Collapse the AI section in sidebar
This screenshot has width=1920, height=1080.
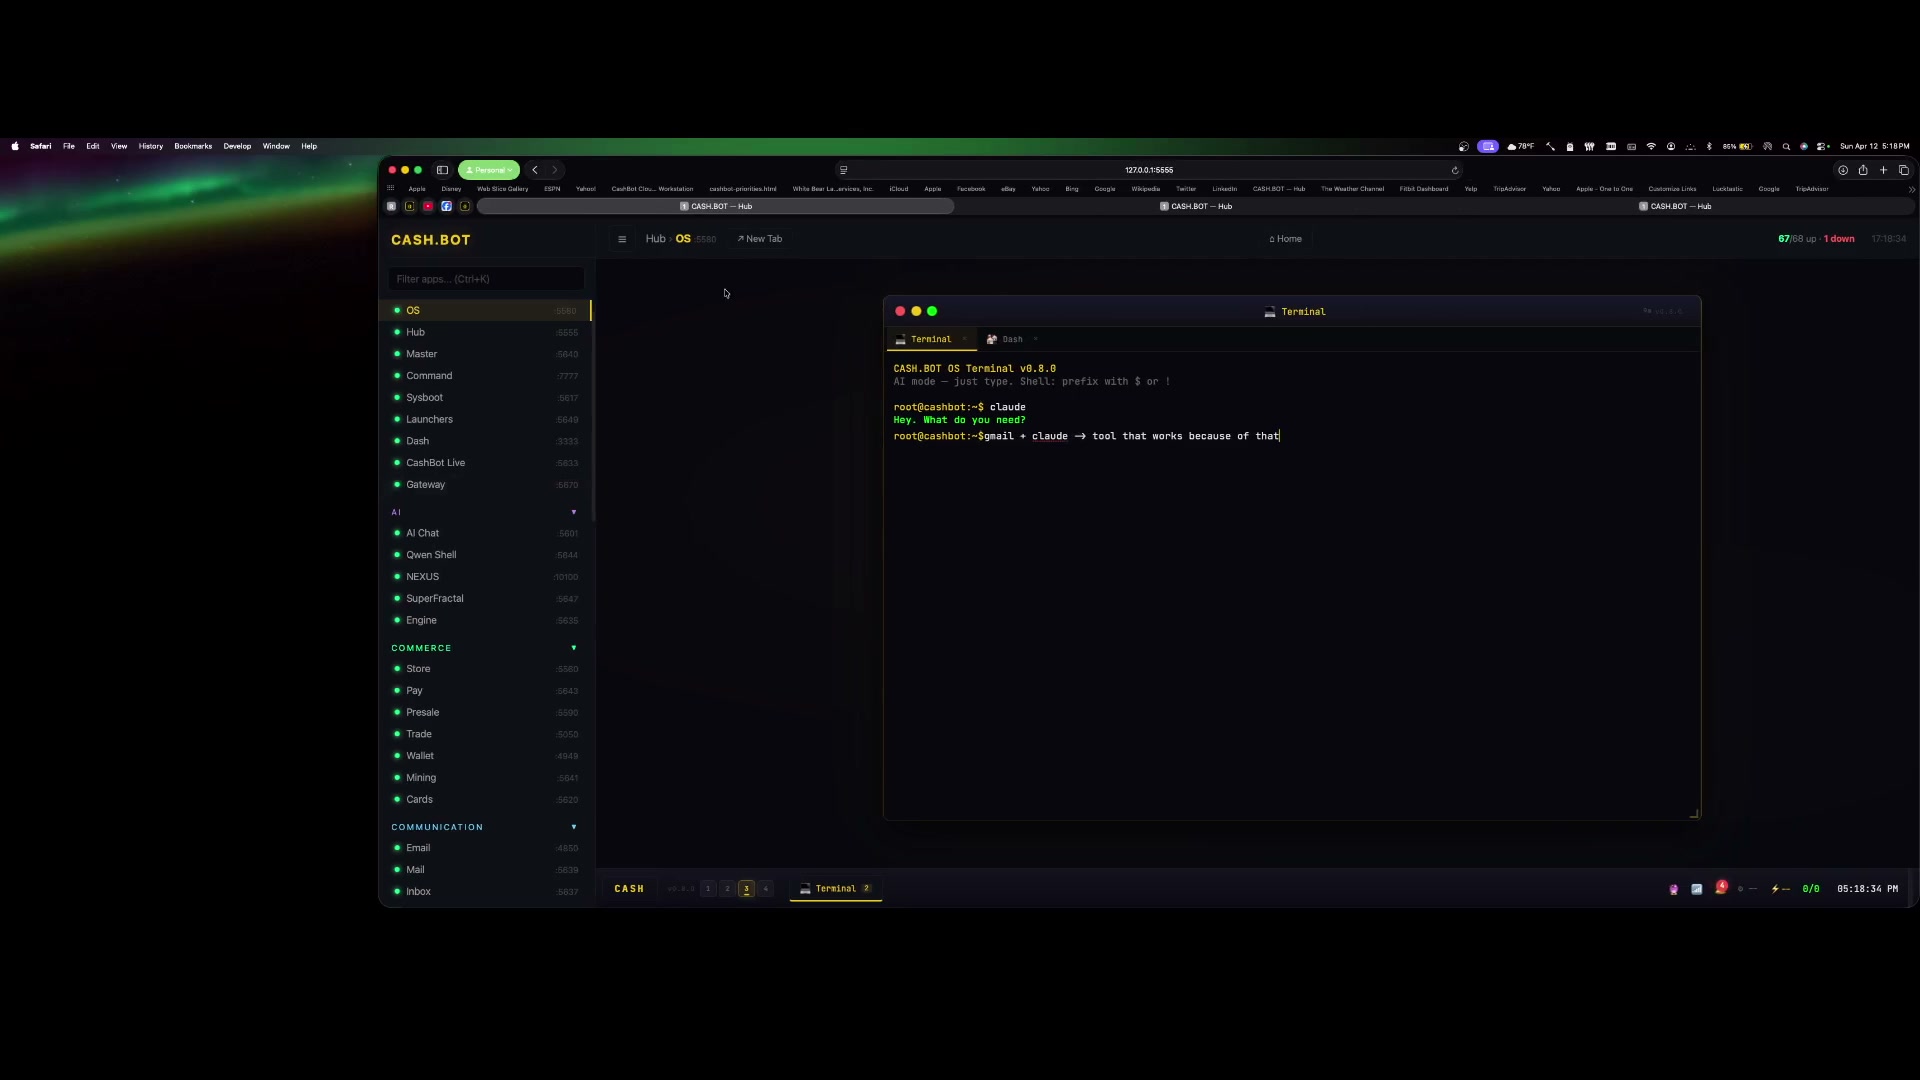574,512
